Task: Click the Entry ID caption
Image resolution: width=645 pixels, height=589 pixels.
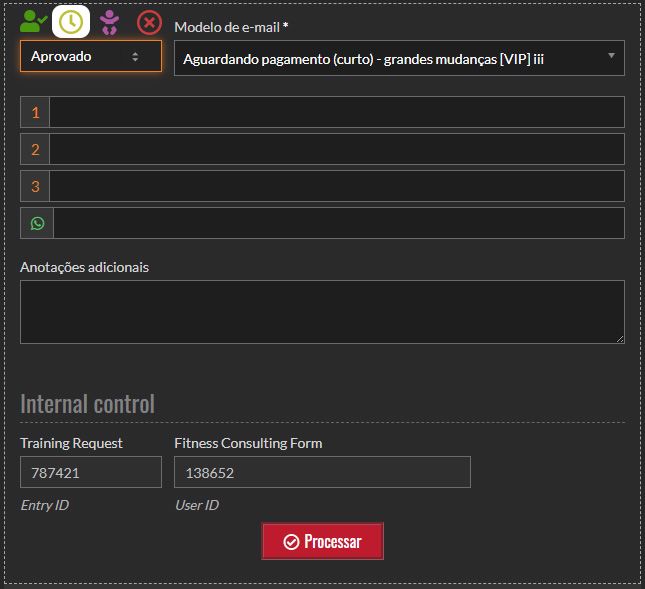Action: click(44, 505)
